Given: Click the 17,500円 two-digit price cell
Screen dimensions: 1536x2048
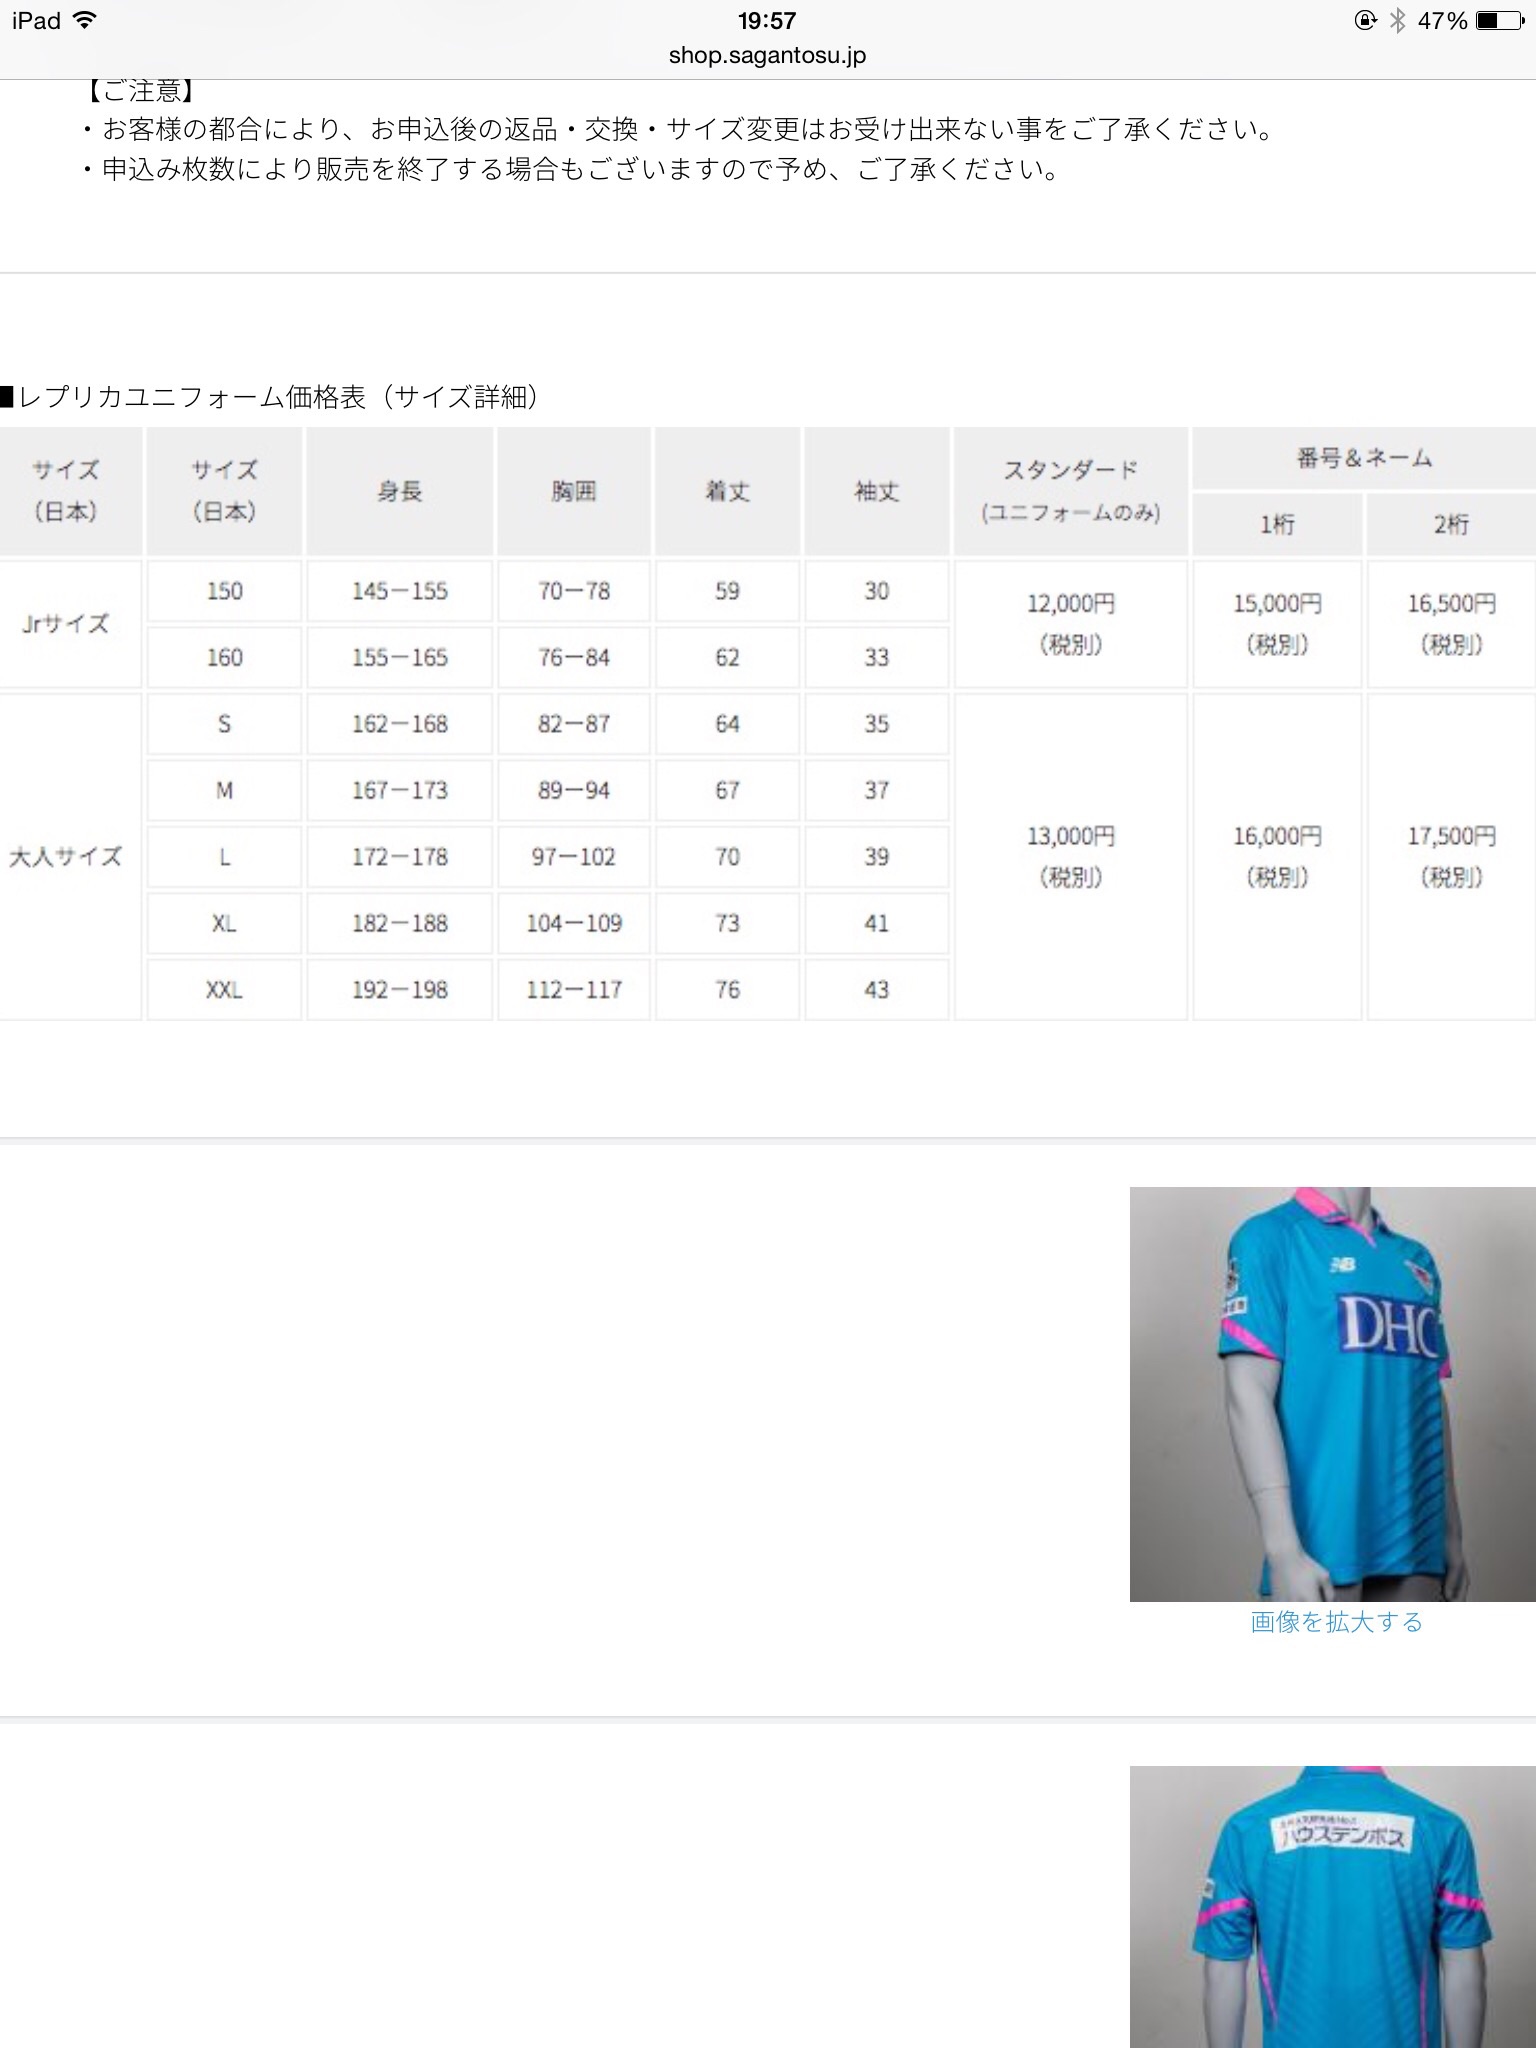Looking at the screenshot, I should (1451, 856).
